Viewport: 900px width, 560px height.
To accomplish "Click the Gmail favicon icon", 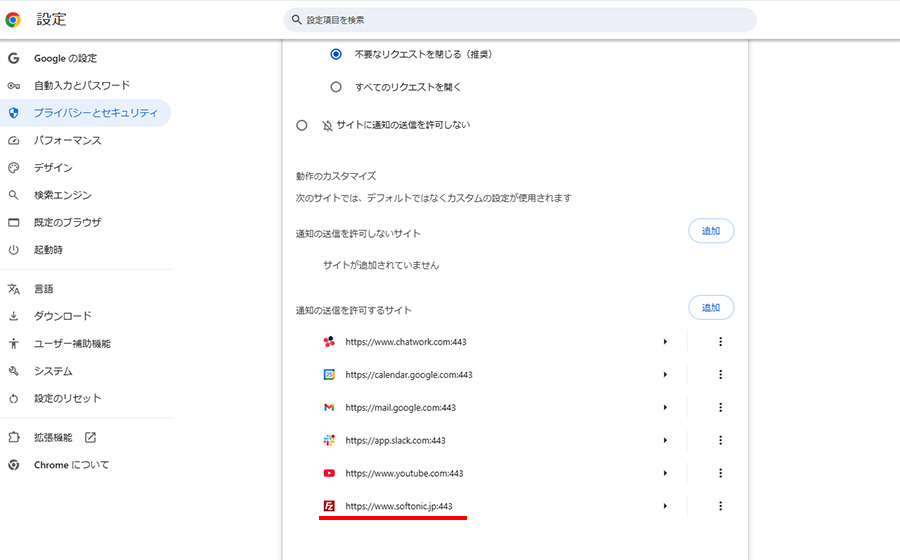I will tap(329, 408).
